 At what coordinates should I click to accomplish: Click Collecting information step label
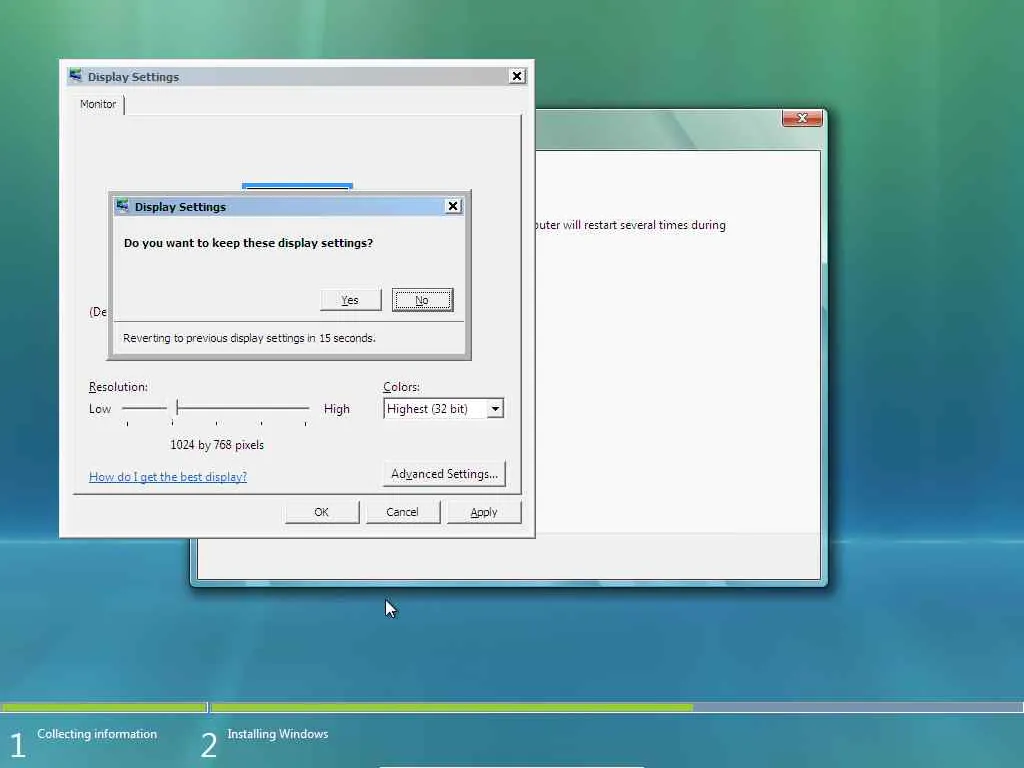click(x=97, y=734)
